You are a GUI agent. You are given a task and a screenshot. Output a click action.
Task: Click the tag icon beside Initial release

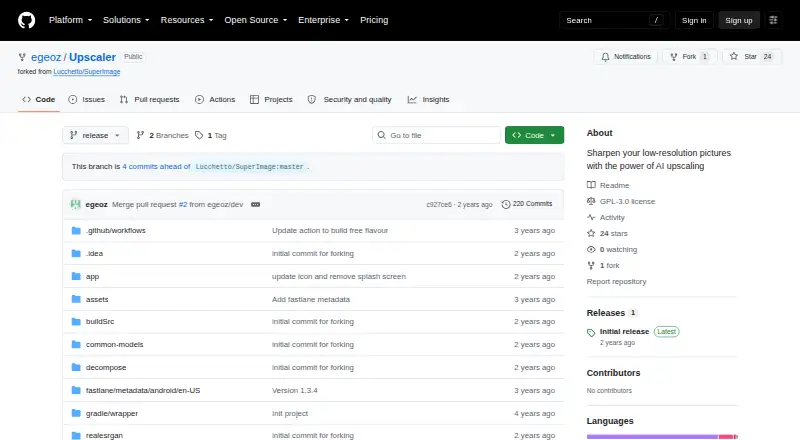coord(591,333)
